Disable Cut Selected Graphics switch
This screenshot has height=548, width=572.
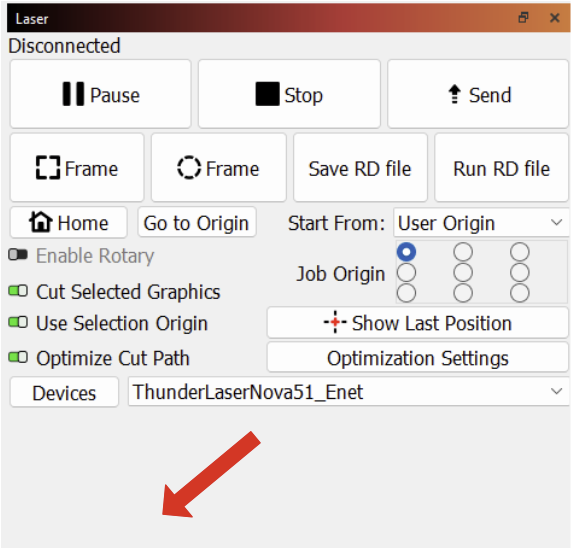click(x=18, y=291)
